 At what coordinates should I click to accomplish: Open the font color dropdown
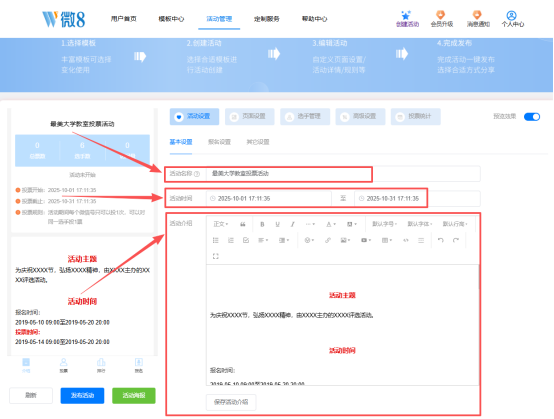[x=331, y=224]
